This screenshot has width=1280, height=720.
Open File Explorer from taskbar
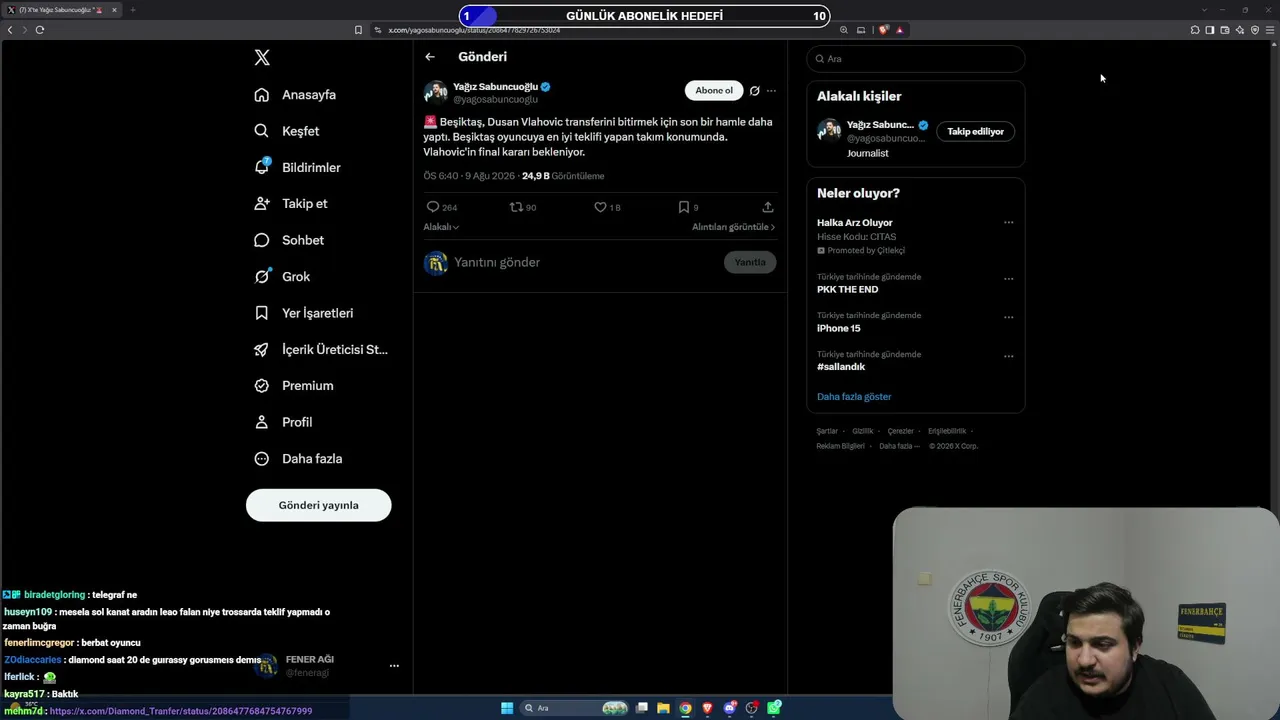coord(663,708)
